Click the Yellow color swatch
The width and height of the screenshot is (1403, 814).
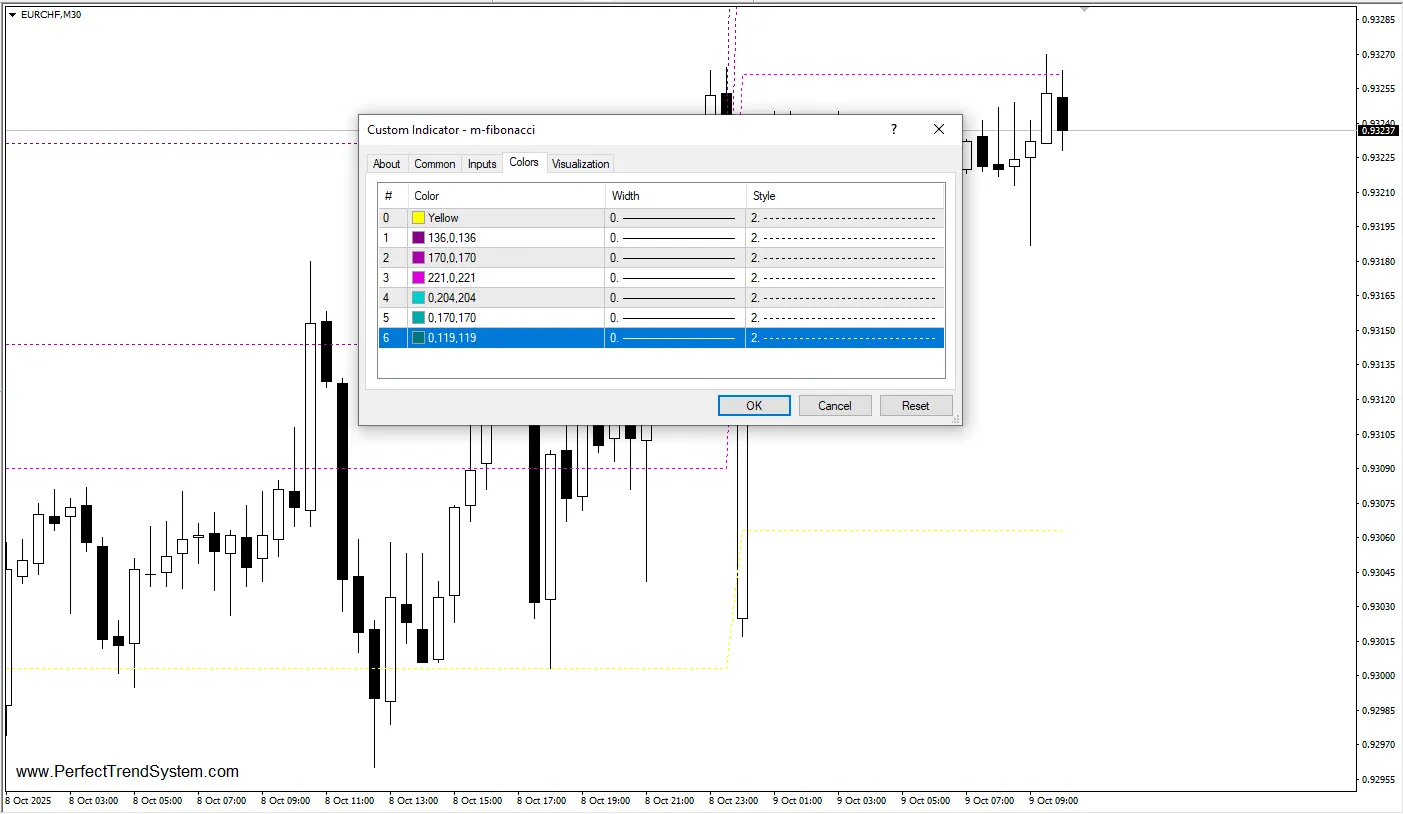point(418,218)
